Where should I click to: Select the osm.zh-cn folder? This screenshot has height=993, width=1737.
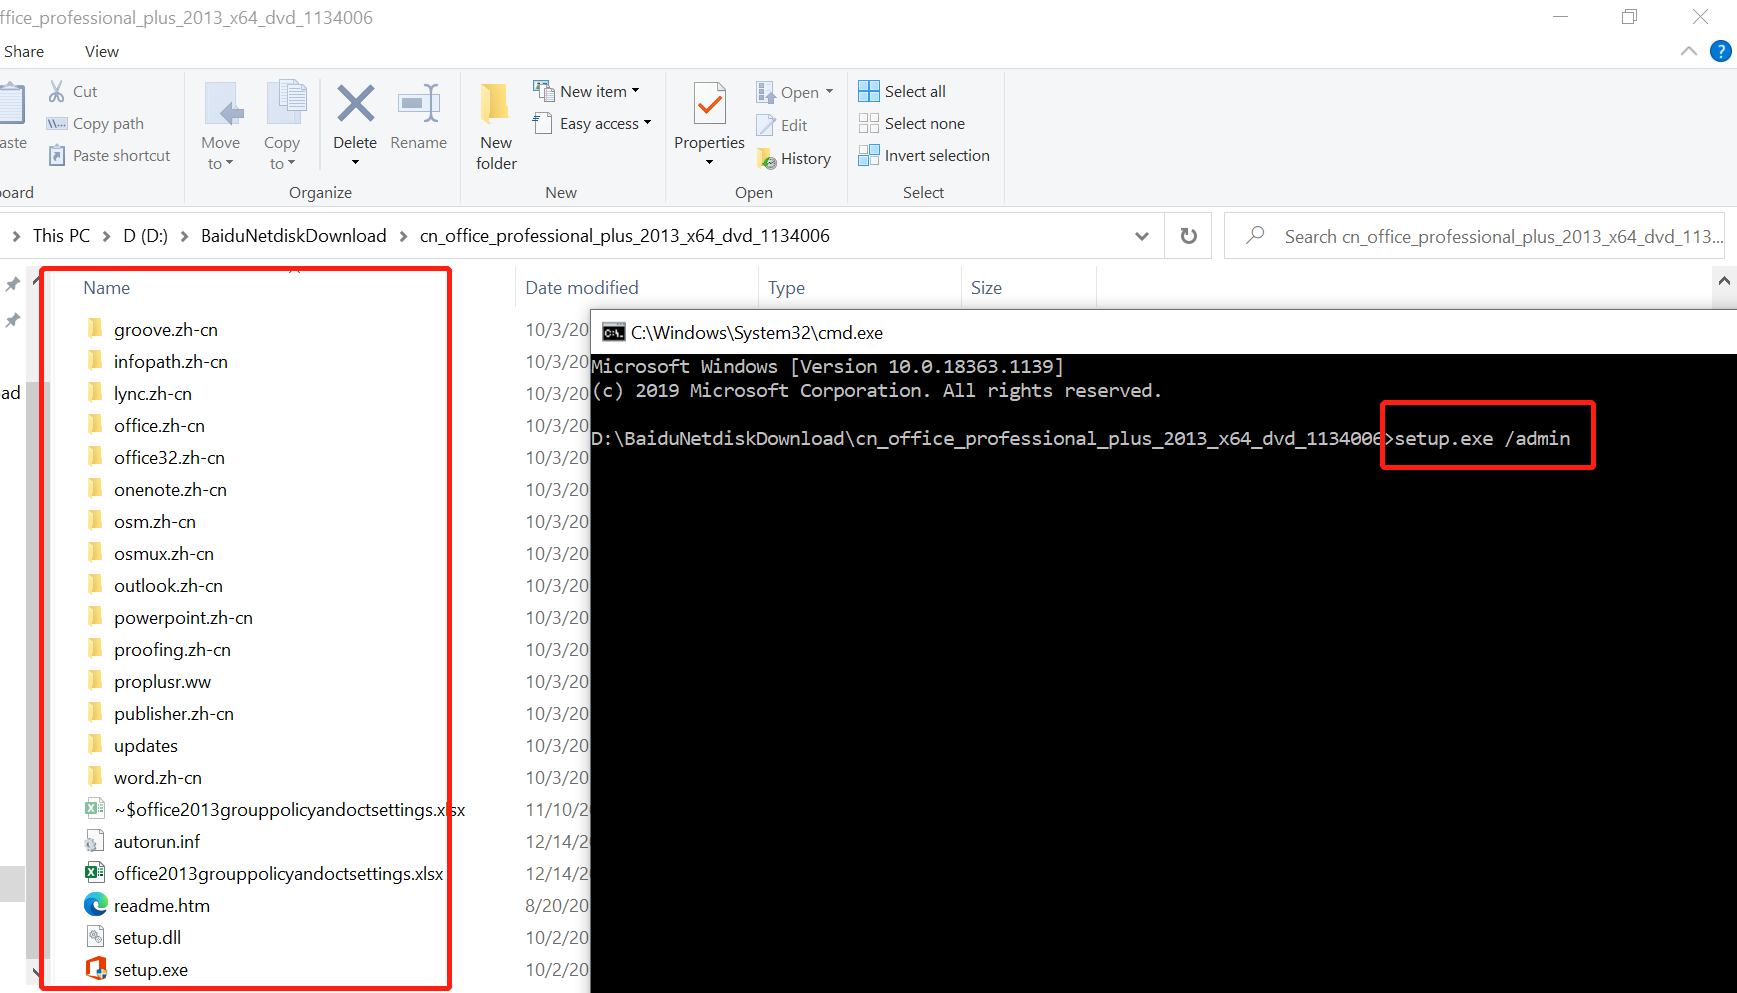[x=155, y=522]
